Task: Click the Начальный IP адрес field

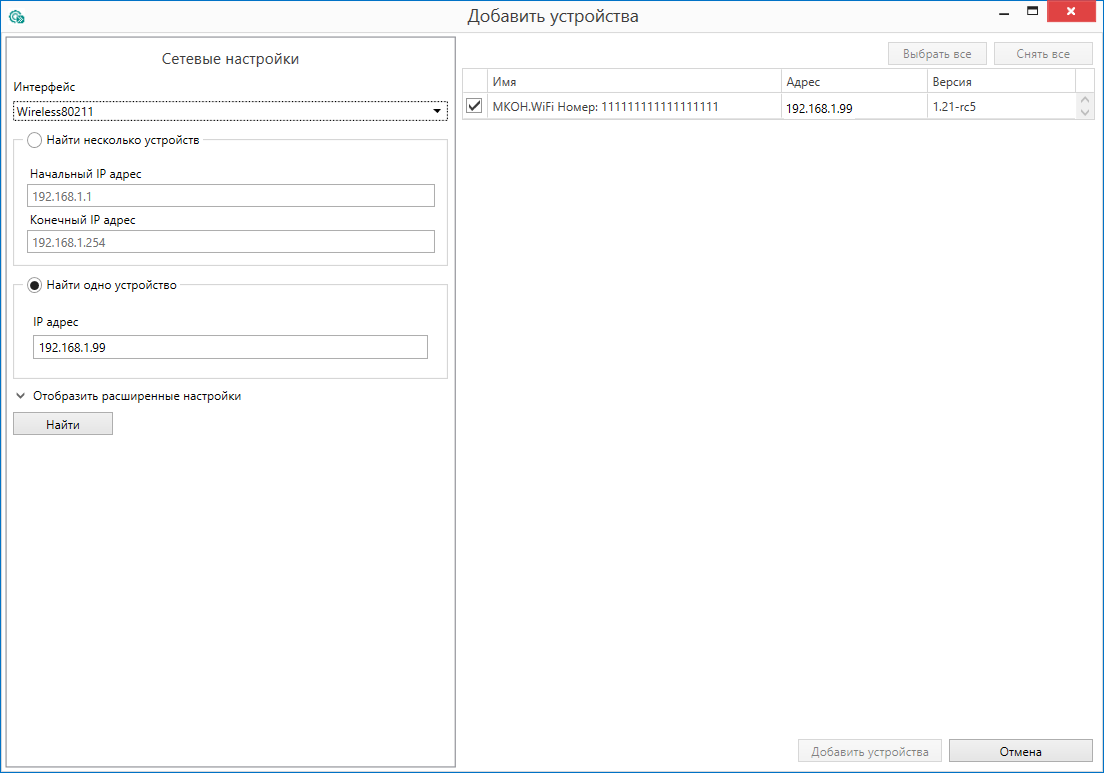Action: click(232, 196)
